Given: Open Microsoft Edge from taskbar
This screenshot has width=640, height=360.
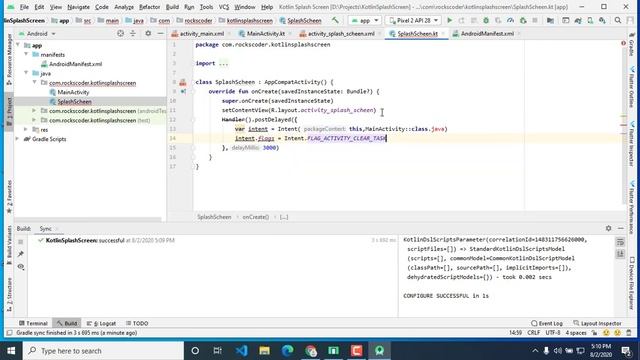Looking at the screenshot, I should pos(287,351).
